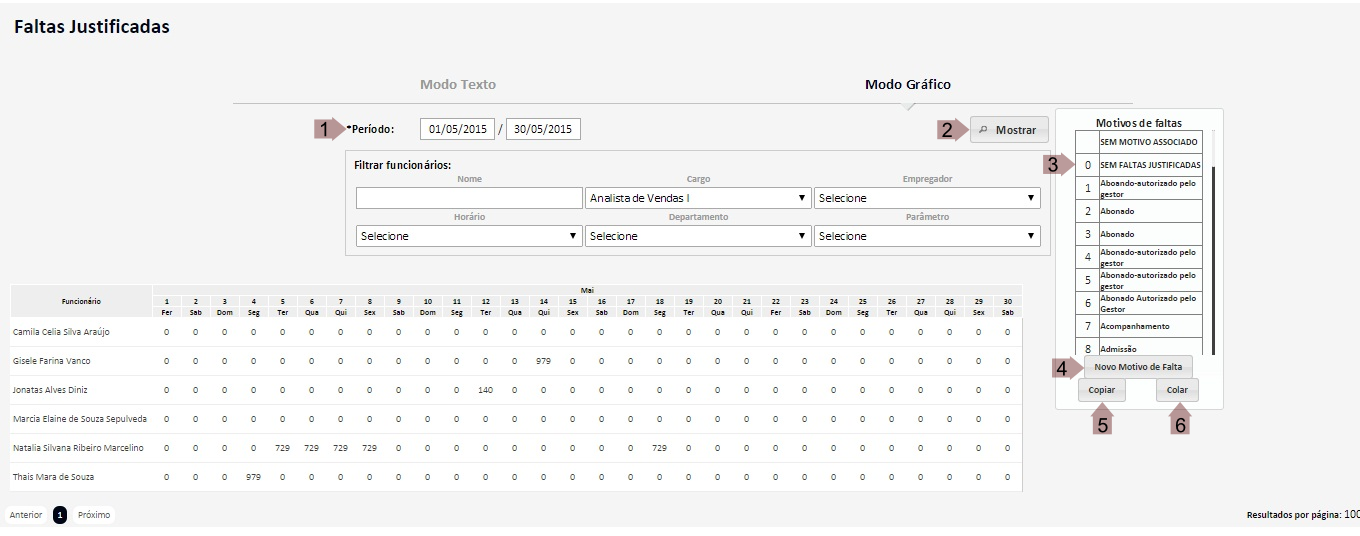This screenshot has width=1360, height=536.
Task: Select the SEM FALTAS JUSTIFICADAS reason
Action: click(1149, 164)
